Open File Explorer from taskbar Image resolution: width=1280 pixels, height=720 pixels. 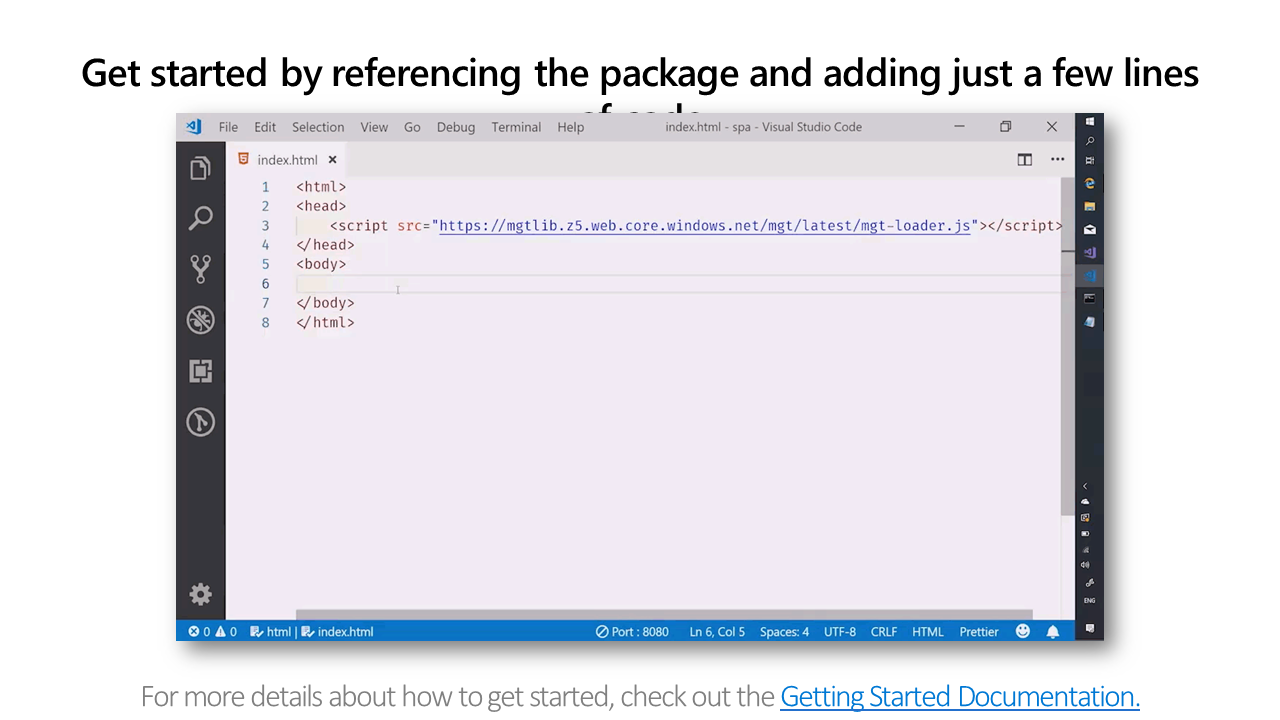[1089, 206]
